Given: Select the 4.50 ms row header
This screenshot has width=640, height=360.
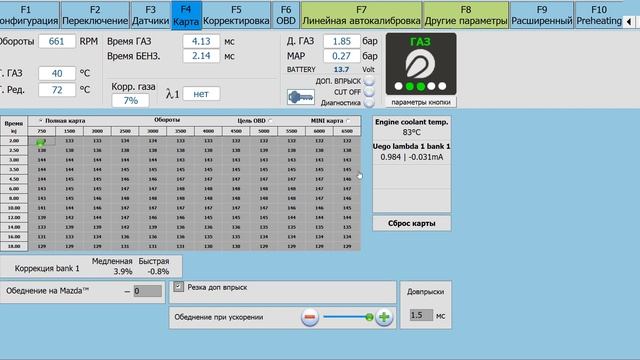Looking at the screenshot, I should (14, 179).
